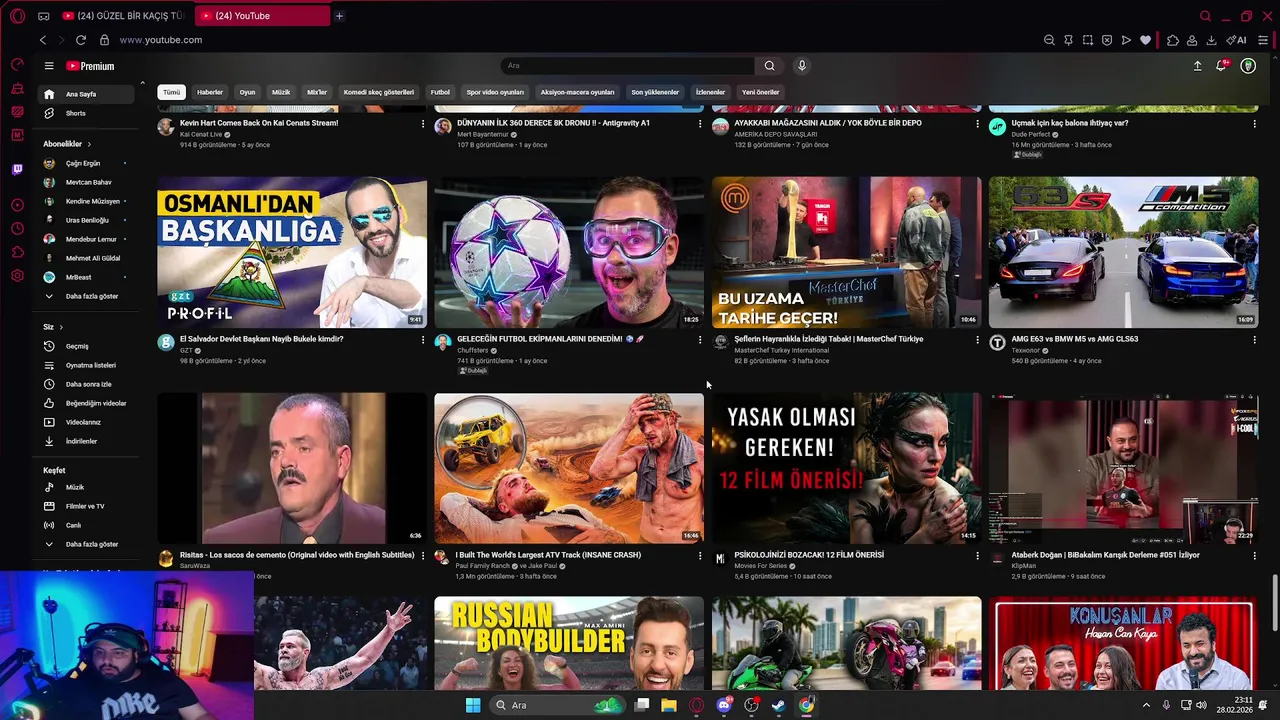Open YouTube notifications bell
The width and height of the screenshot is (1280, 720).
(1221, 66)
